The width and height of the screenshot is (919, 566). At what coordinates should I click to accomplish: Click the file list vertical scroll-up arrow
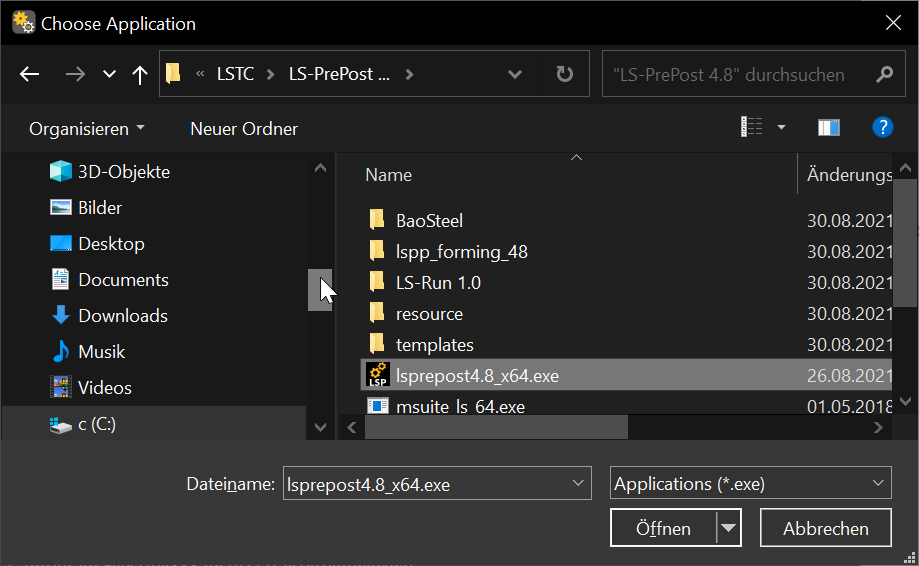(x=906, y=168)
